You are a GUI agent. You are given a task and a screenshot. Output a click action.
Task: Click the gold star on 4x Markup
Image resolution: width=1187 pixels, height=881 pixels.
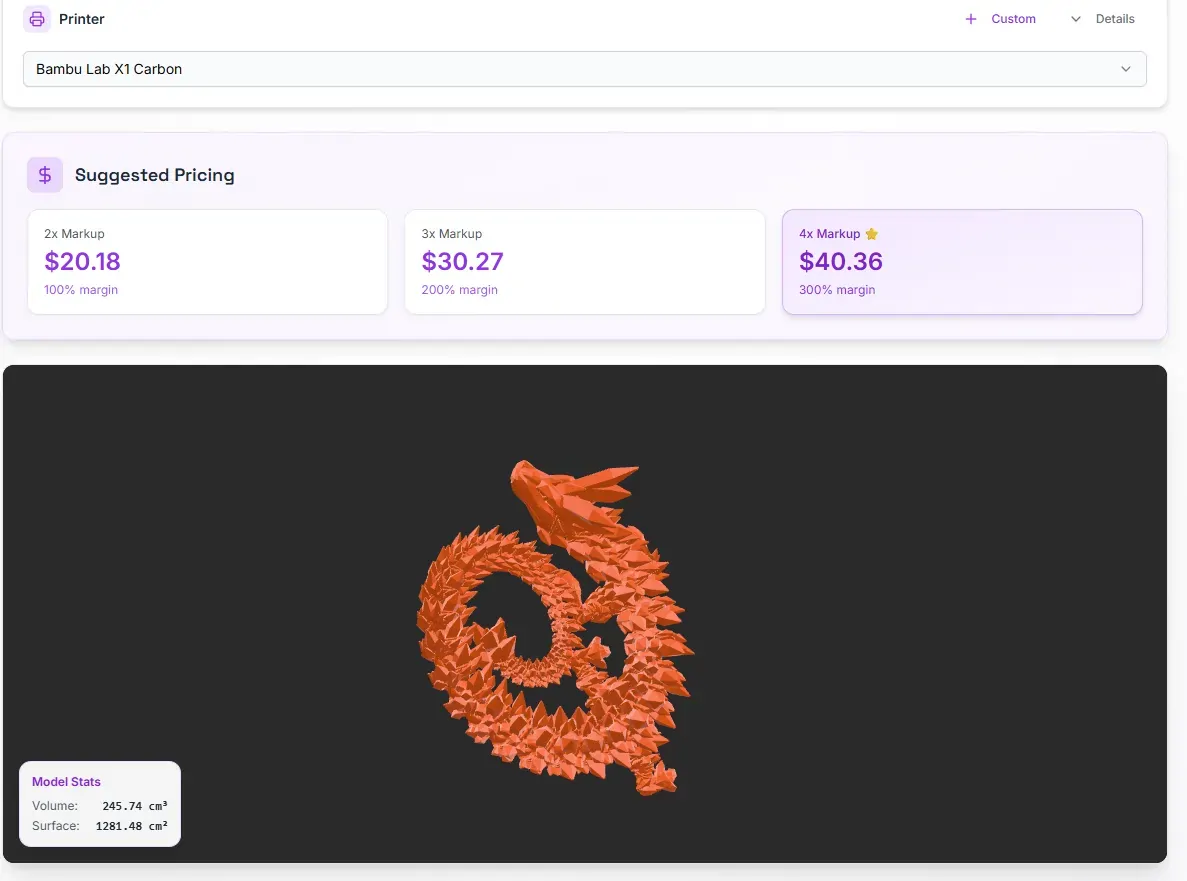click(871, 234)
